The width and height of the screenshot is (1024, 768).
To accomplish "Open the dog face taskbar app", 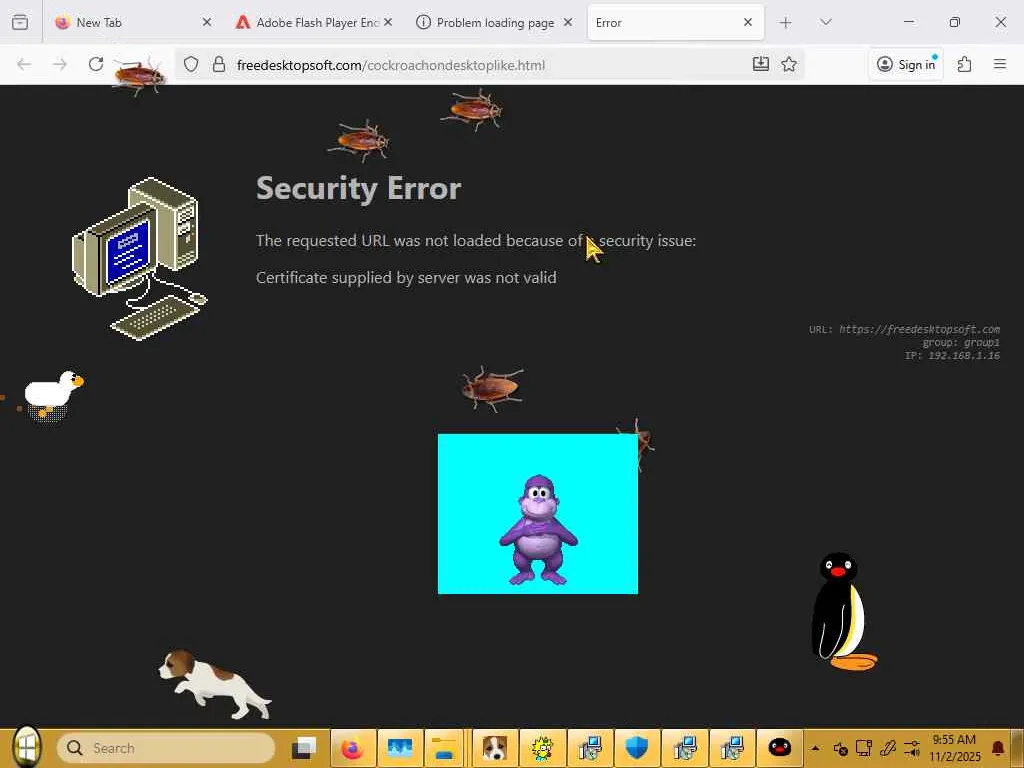I will pyautogui.click(x=495, y=748).
